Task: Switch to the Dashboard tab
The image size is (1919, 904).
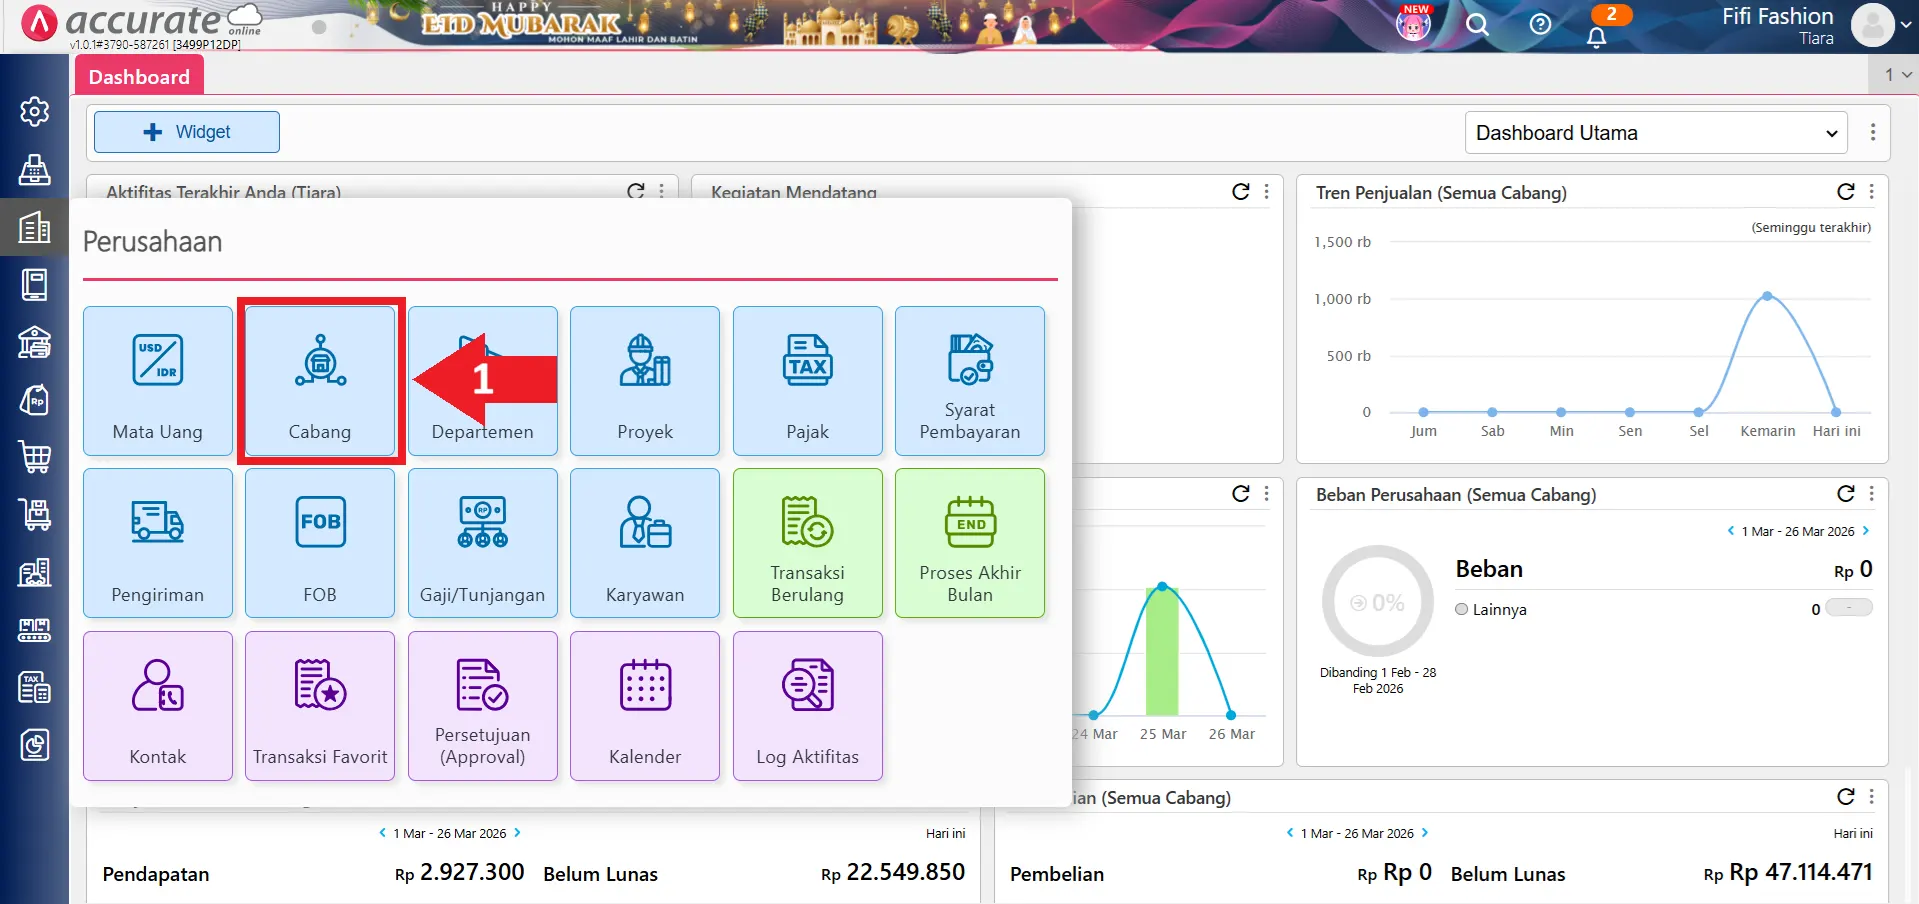Action: (x=139, y=77)
